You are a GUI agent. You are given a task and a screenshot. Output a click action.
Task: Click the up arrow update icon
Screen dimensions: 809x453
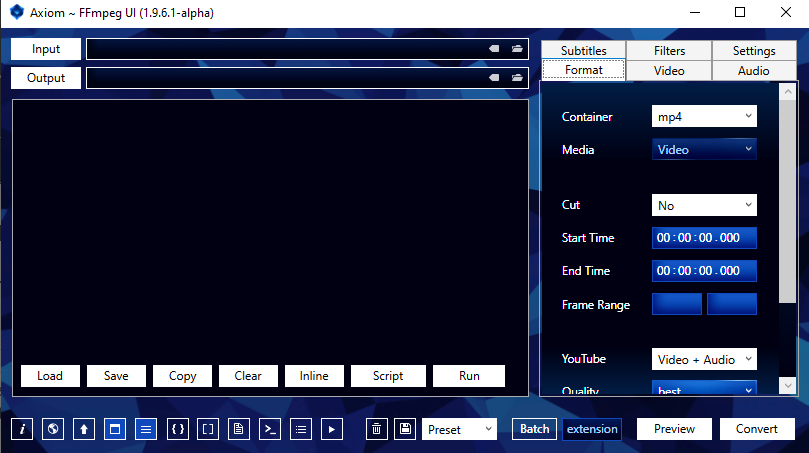coord(84,429)
